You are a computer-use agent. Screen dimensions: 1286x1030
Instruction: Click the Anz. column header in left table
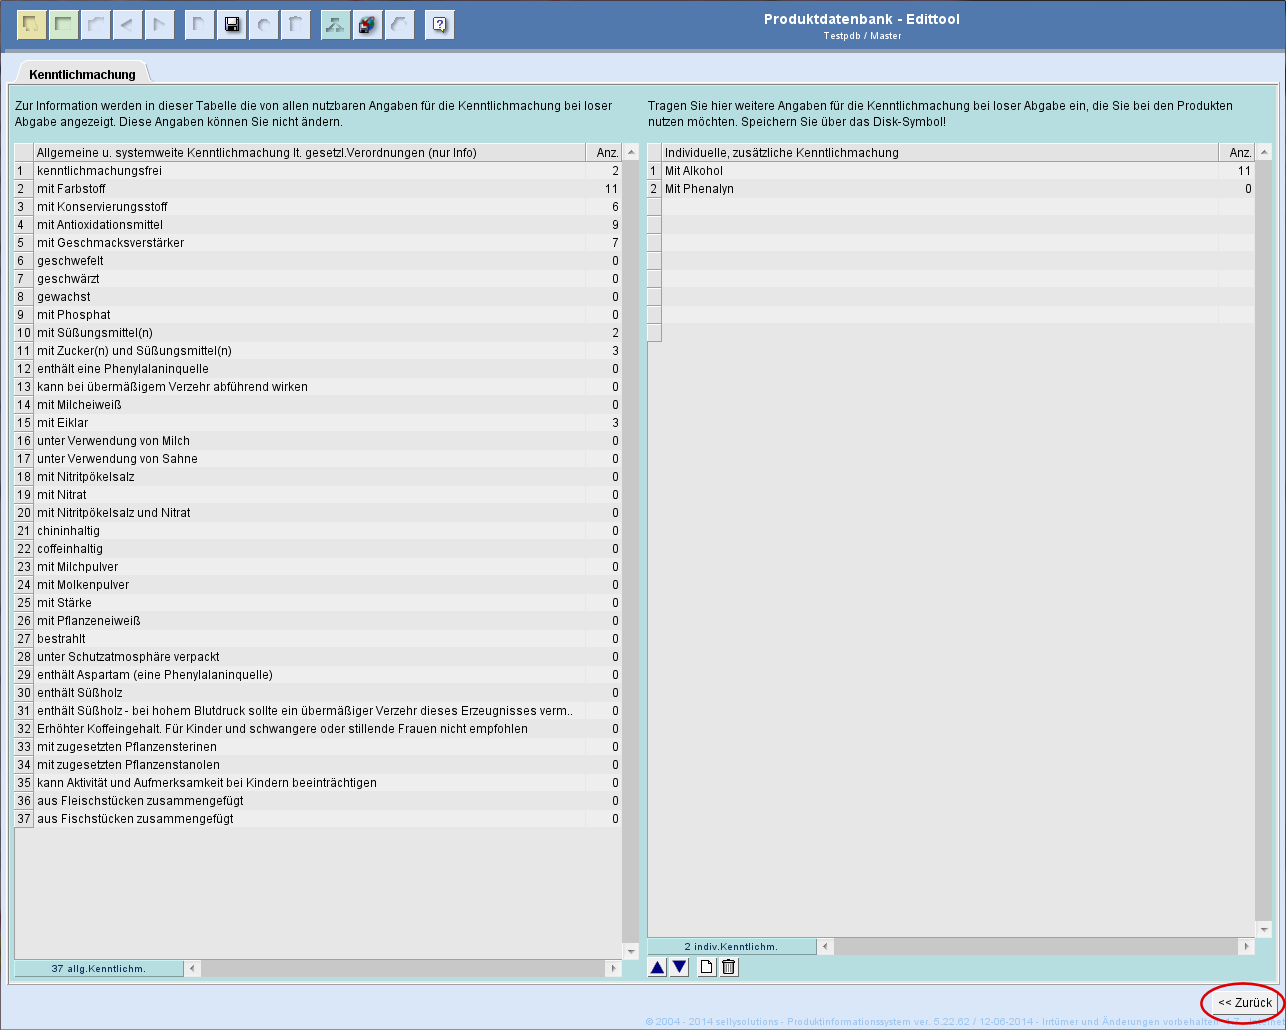[603, 153]
